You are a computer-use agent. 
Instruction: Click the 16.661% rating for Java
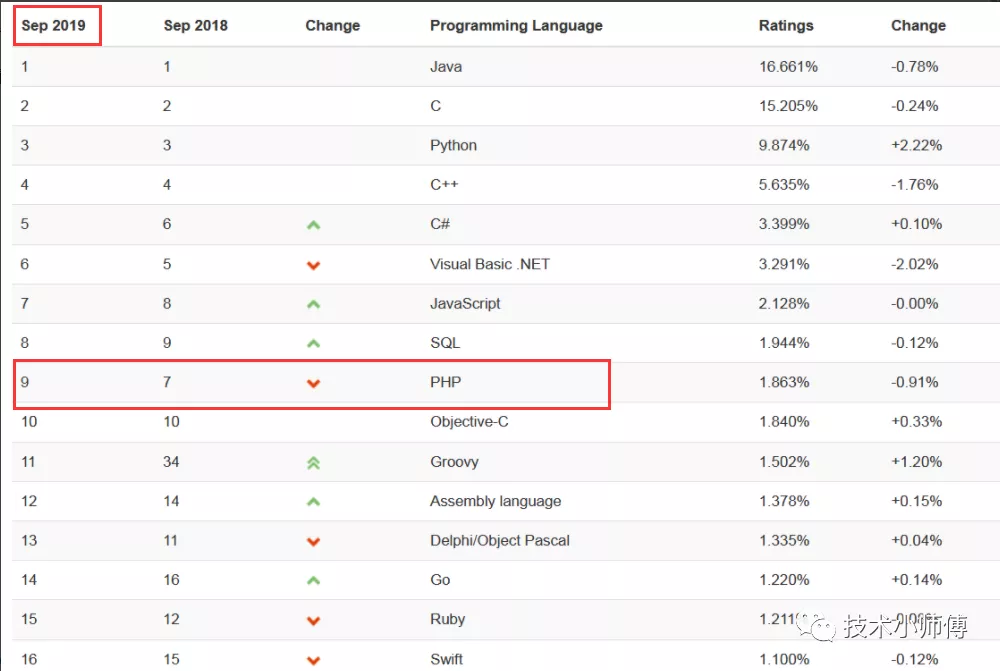788,67
